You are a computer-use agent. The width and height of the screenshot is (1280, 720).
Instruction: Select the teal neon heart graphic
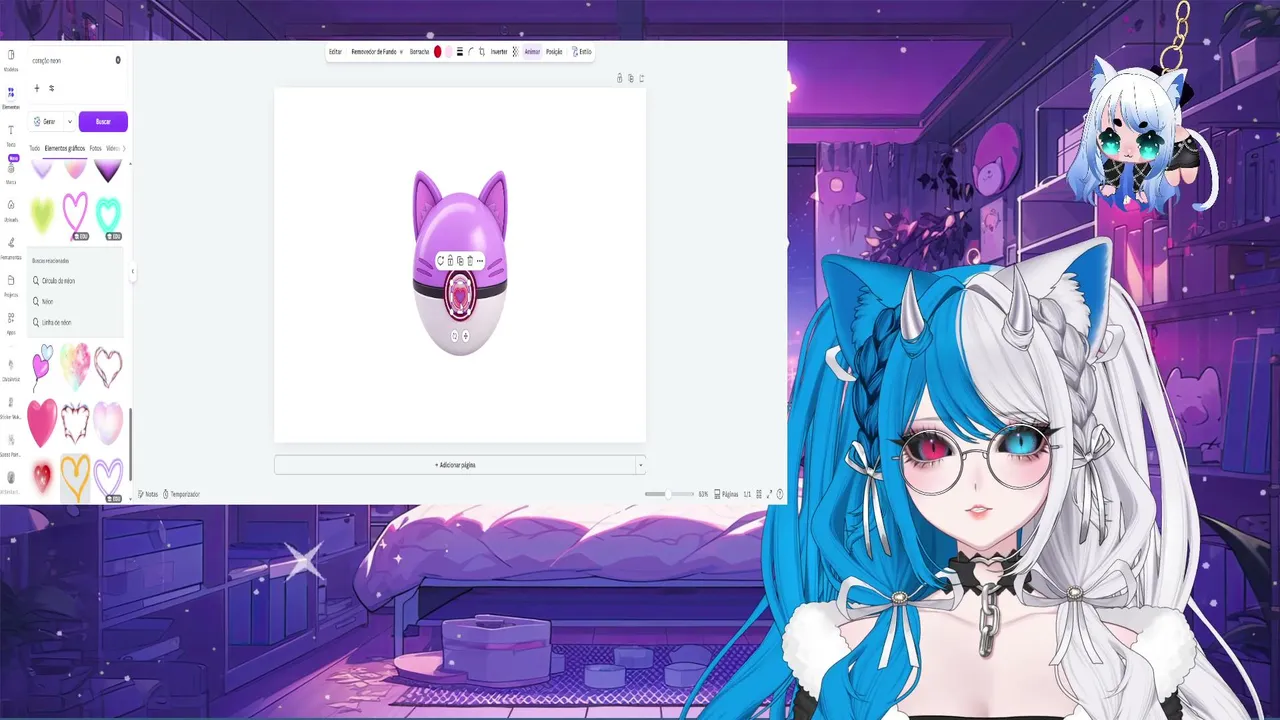[x=108, y=215]
